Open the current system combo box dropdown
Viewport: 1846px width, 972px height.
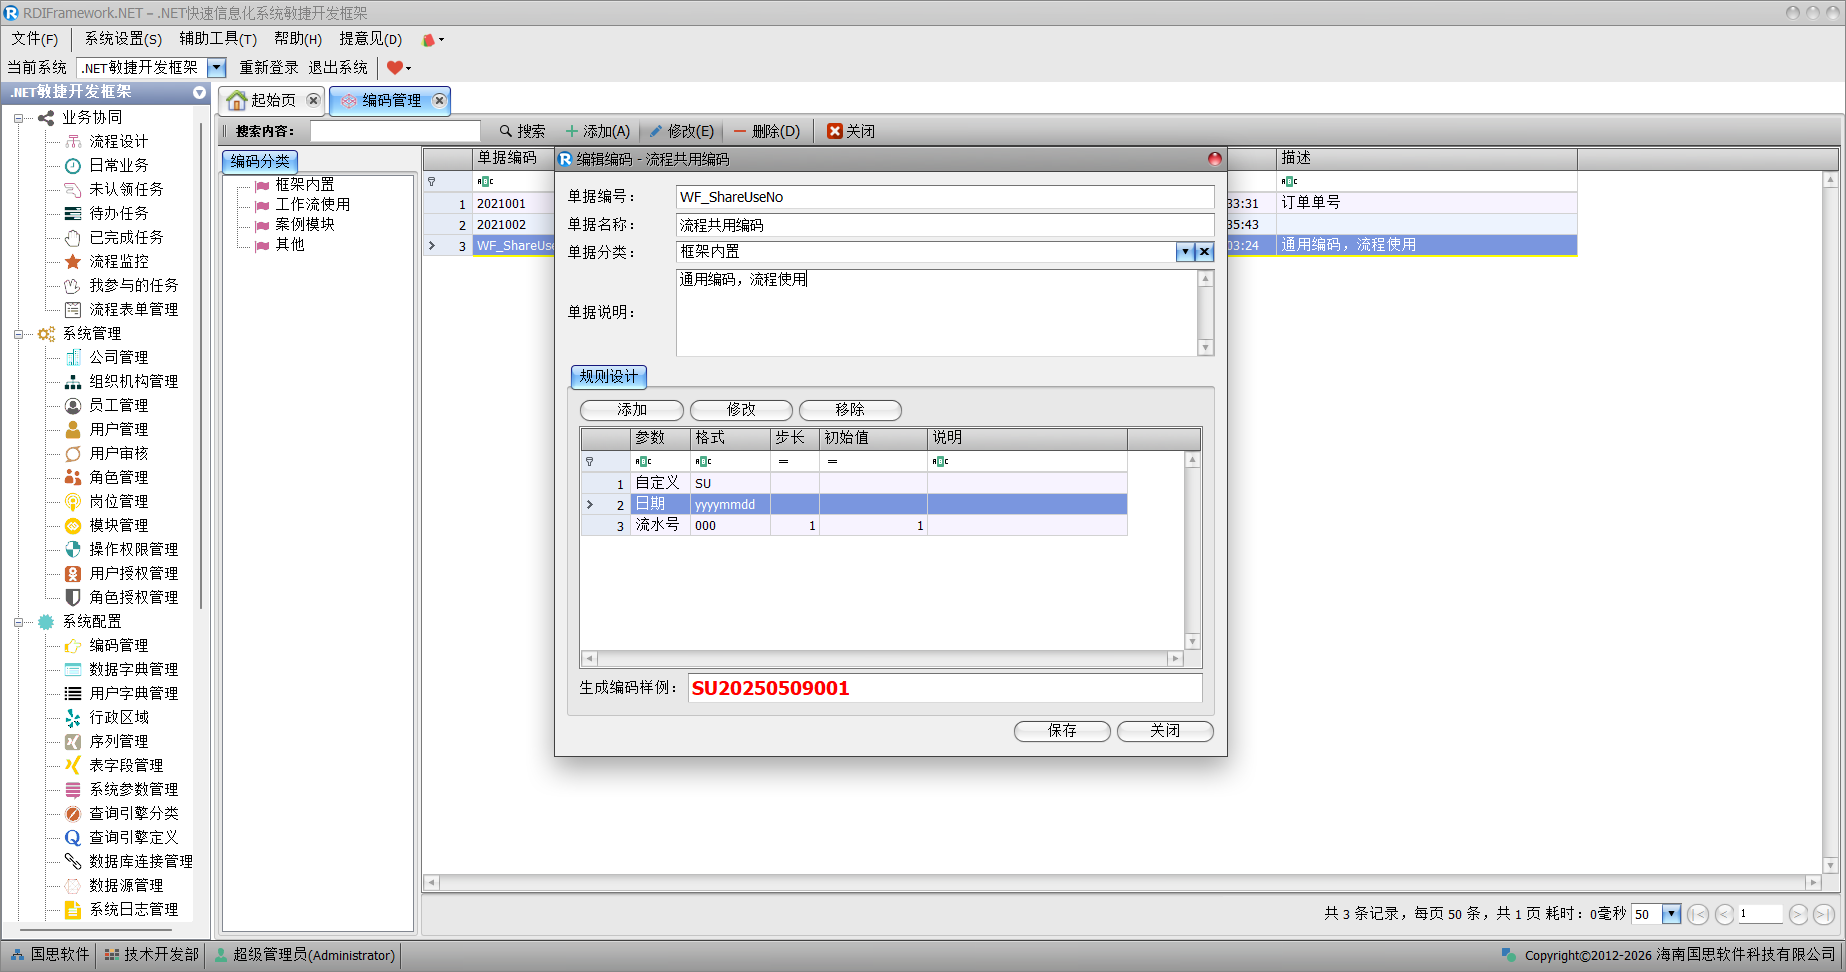click(x=216, y=68)
